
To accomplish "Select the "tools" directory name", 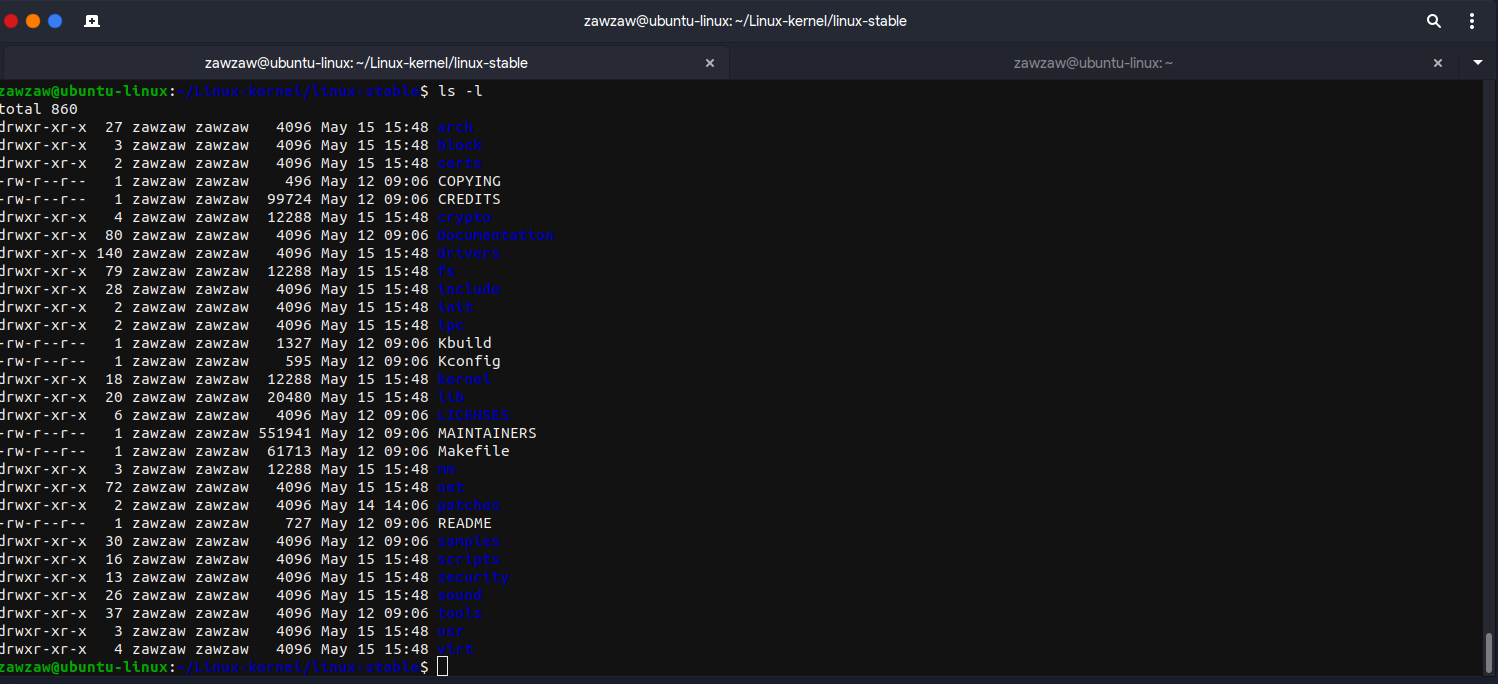I will tap(460, 613).
